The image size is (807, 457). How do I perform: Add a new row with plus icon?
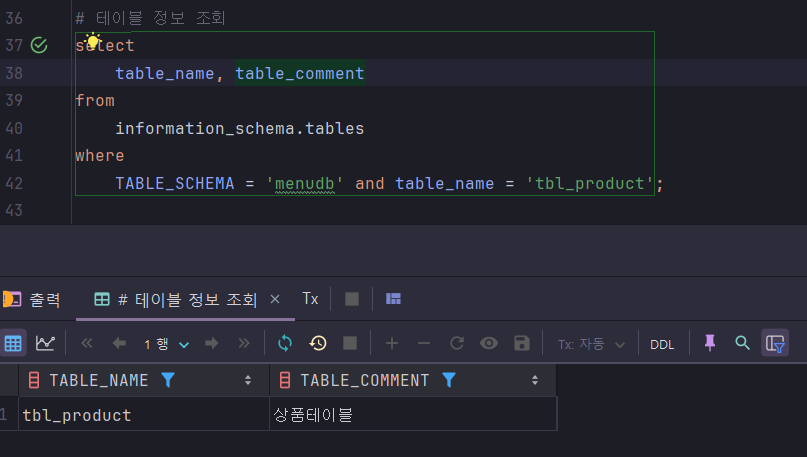[x=392, y=343]
